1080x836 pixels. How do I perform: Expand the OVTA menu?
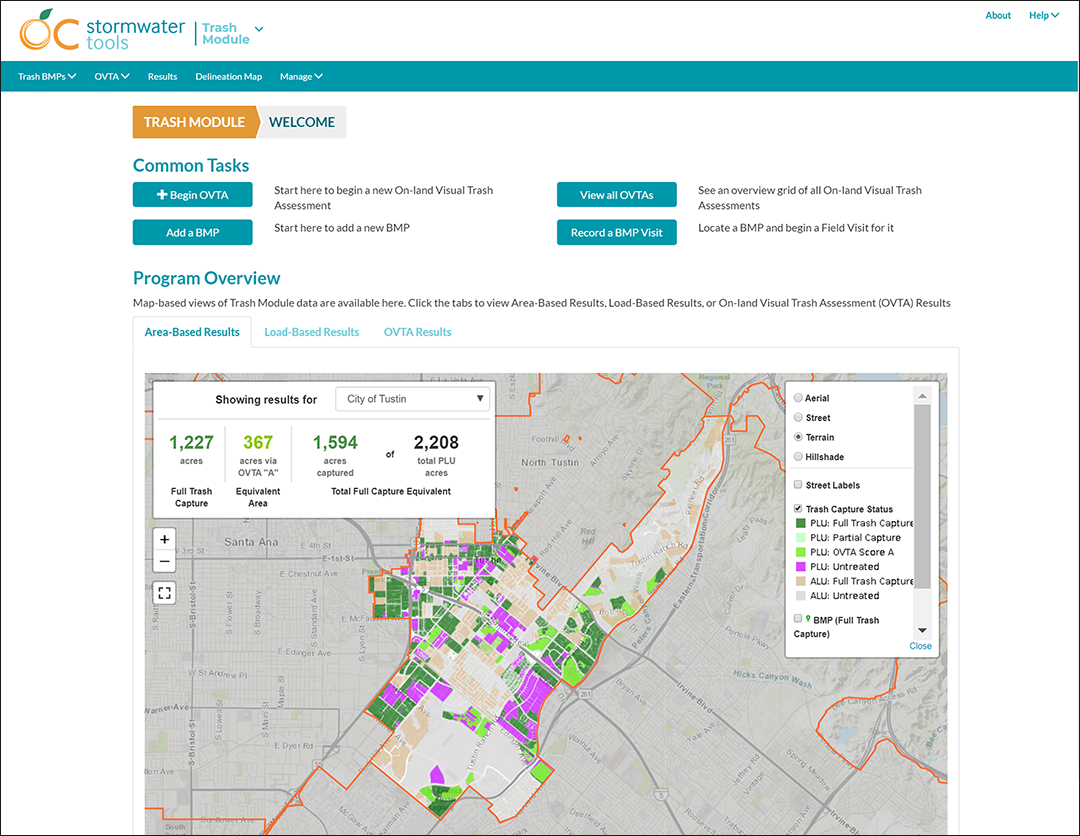[112, 76]
